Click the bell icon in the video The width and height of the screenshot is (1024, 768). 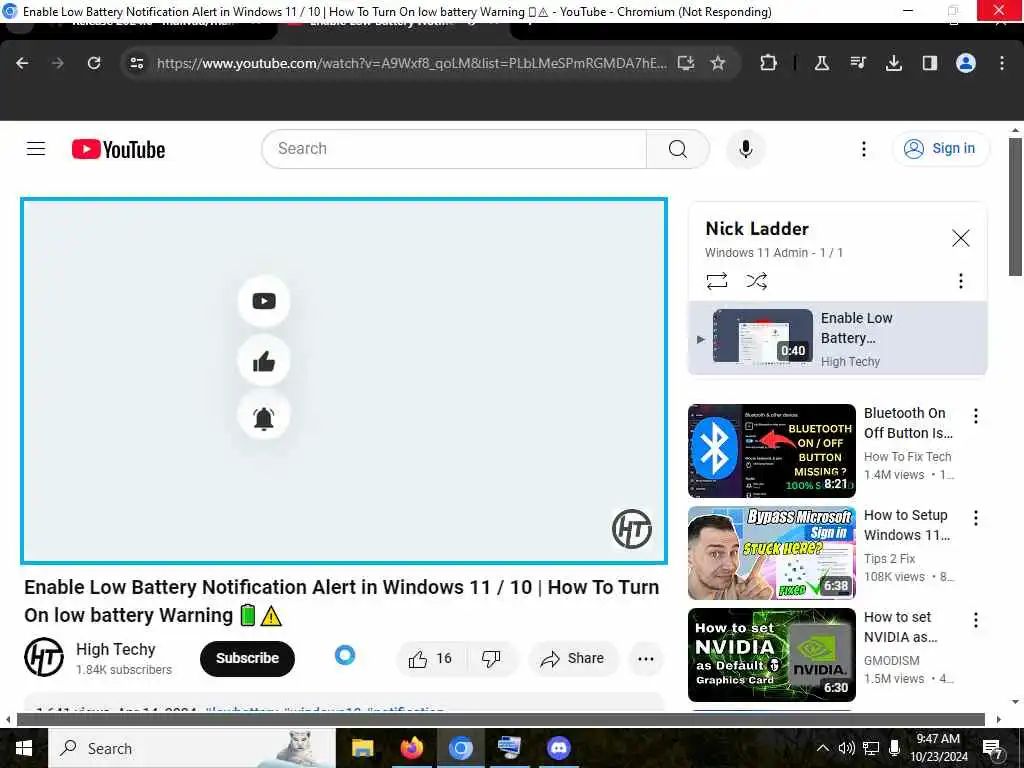(264, 417)
